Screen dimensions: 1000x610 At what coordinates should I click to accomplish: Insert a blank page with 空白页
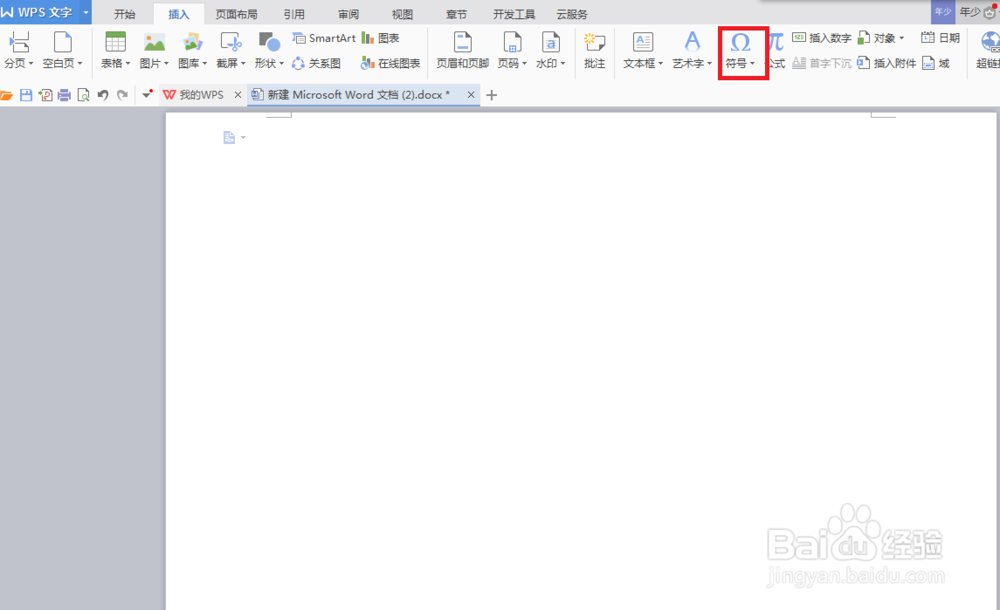(62, 43)
